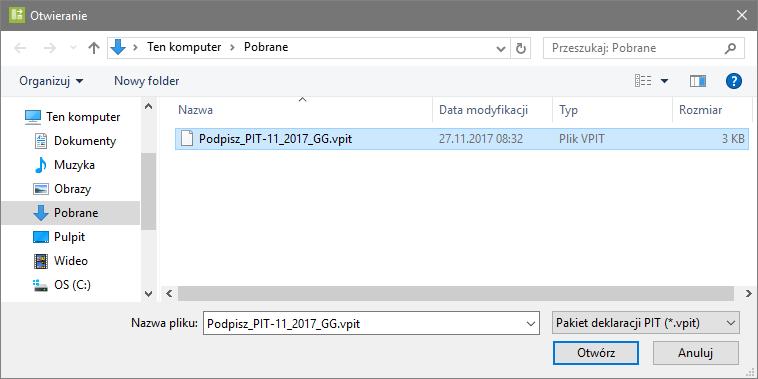Image resolution: width=758 pixels, height=379 pixels.
Task: Select 'Ten komputer' in address breadcrumb
Action: coord(184,47)
